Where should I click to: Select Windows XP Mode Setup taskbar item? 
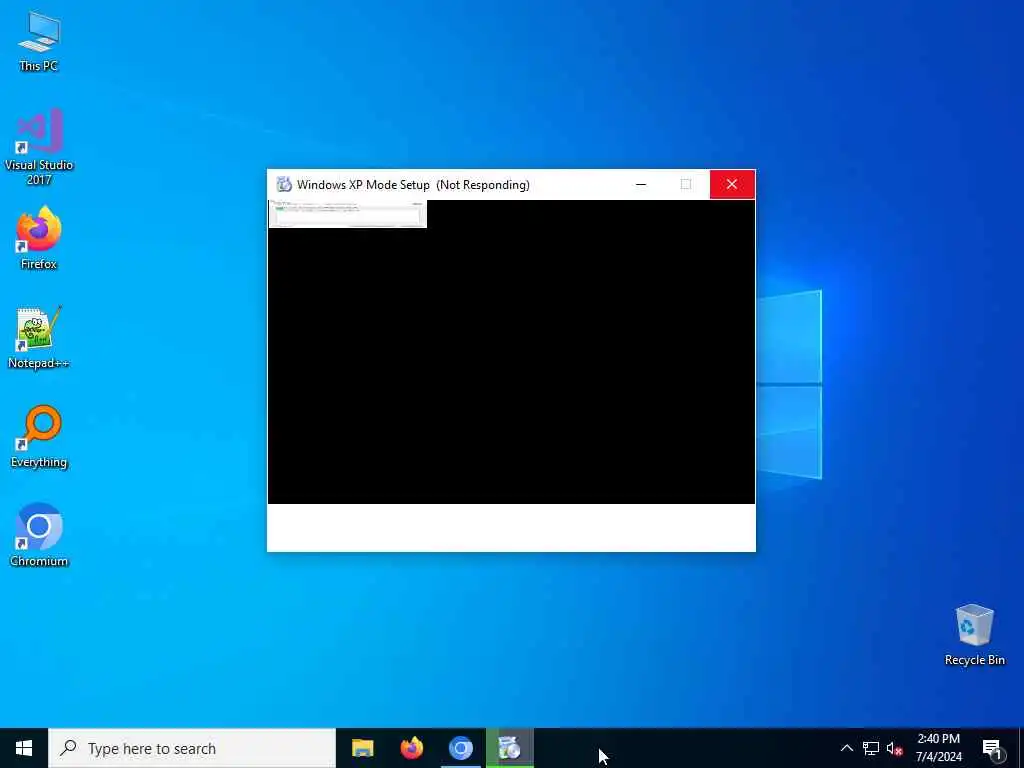pos(509,748)
